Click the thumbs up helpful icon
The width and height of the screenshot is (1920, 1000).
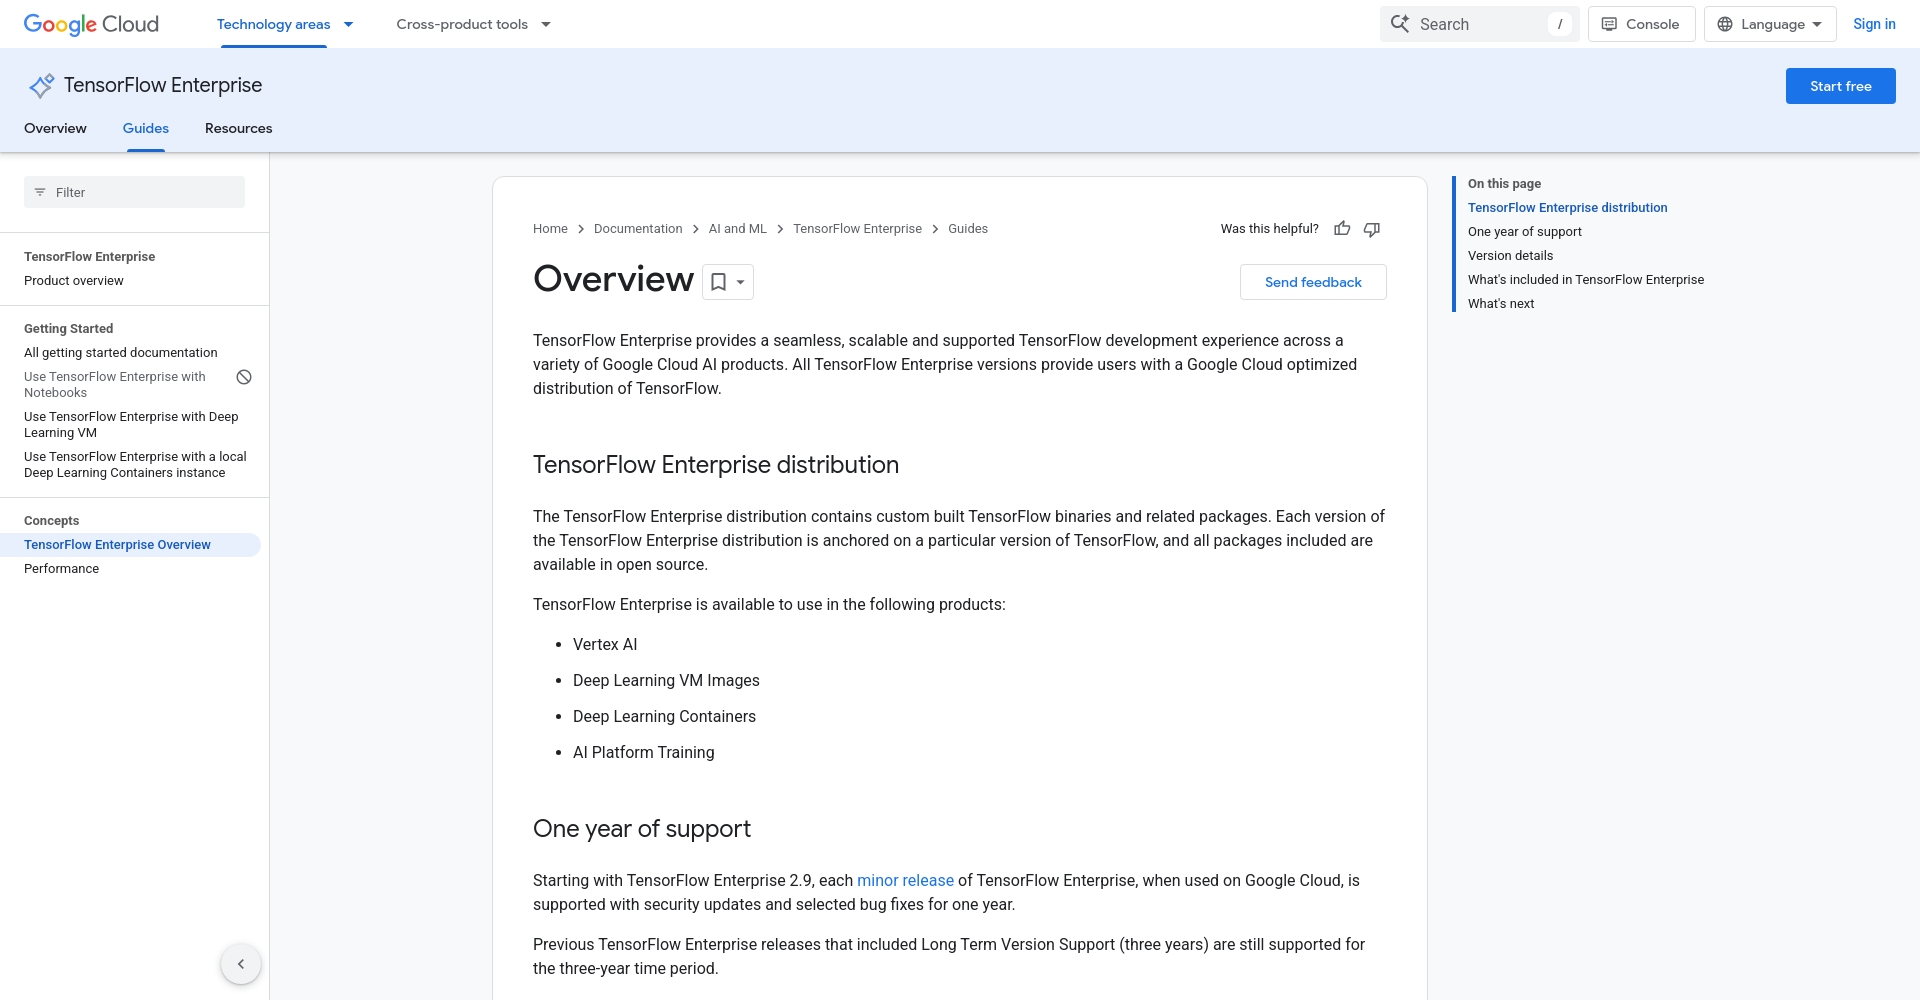click(x=1342, y=229)
